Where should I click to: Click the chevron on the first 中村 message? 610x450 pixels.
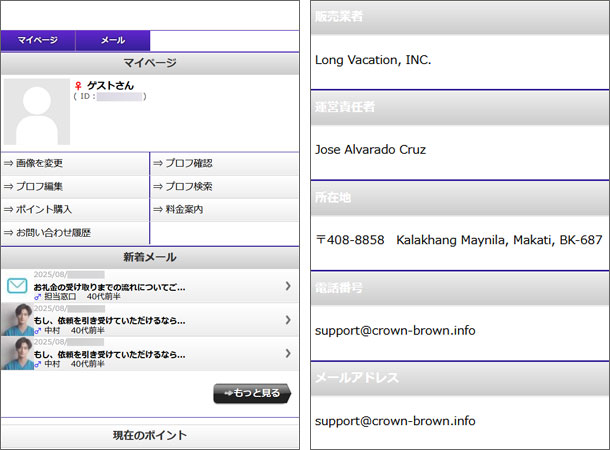[x=288, y=320]
